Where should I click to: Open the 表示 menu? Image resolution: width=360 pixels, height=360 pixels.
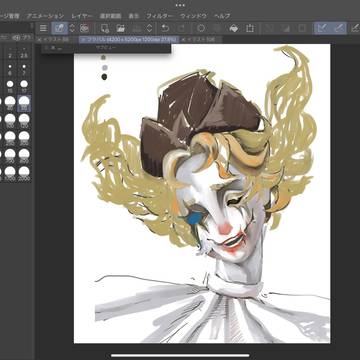pyautogui.click(x=134, y=16)
